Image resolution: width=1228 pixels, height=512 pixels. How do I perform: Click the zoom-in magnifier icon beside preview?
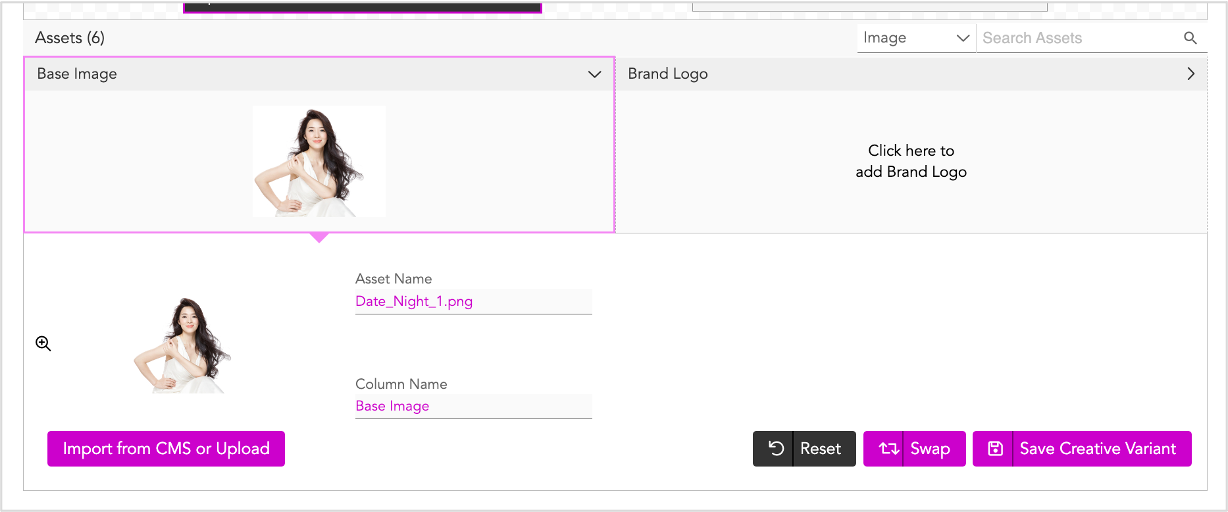pyautogui.click(x=43, y=343)
